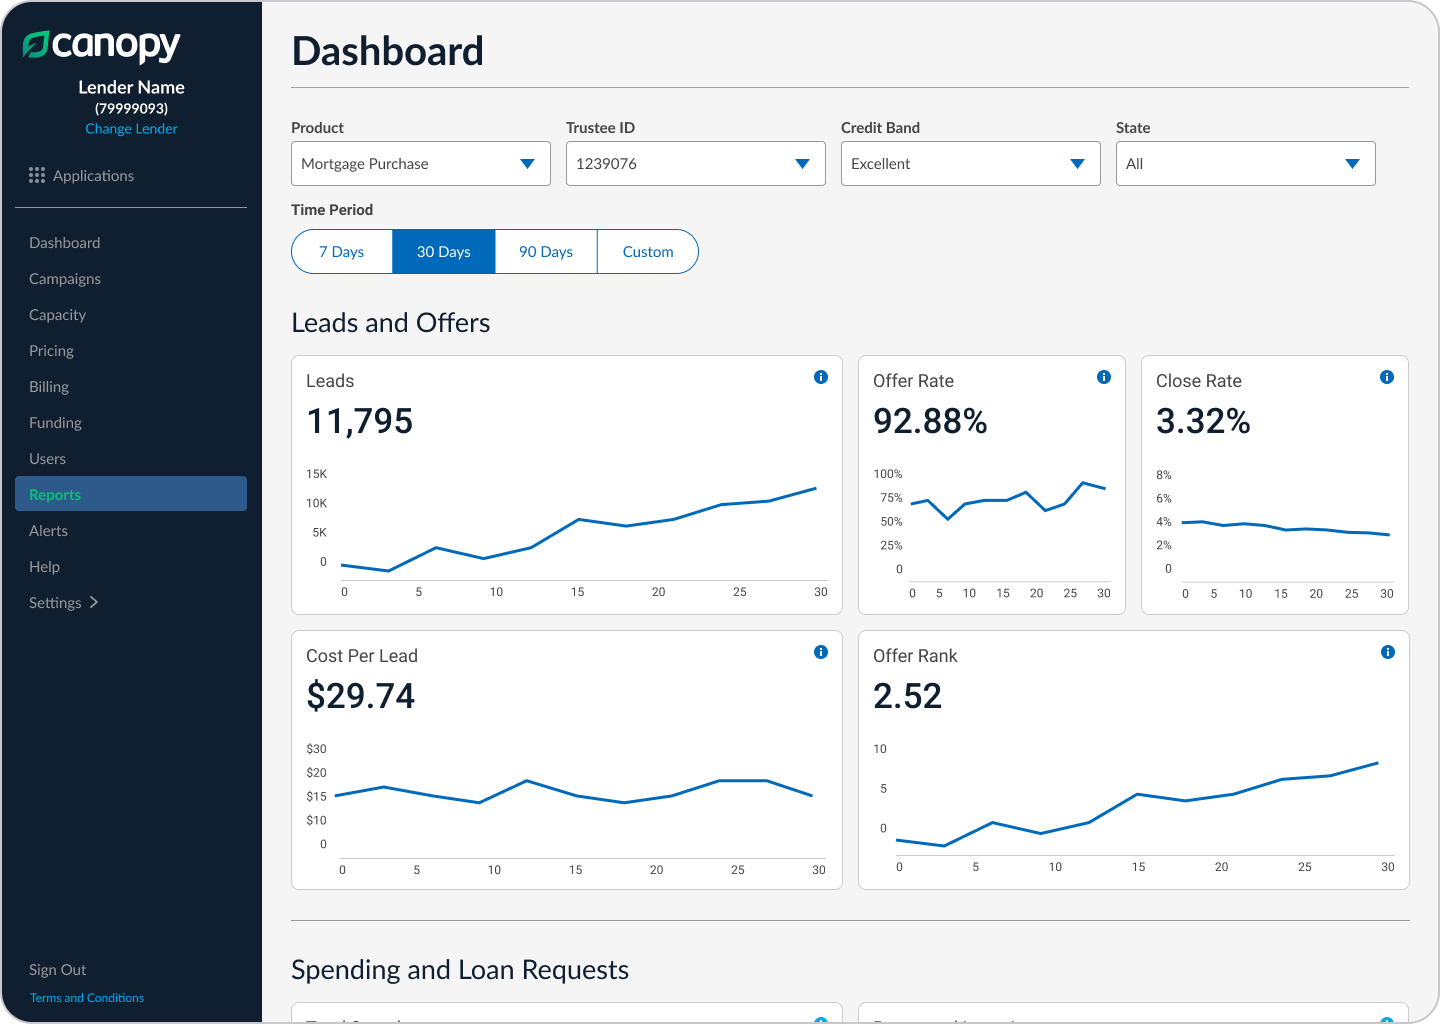Viewport: 1440px width, 1024px height.
Task: Open the Product dropdown showing Mortgage Purchase
Action: (x=421, y=164)
